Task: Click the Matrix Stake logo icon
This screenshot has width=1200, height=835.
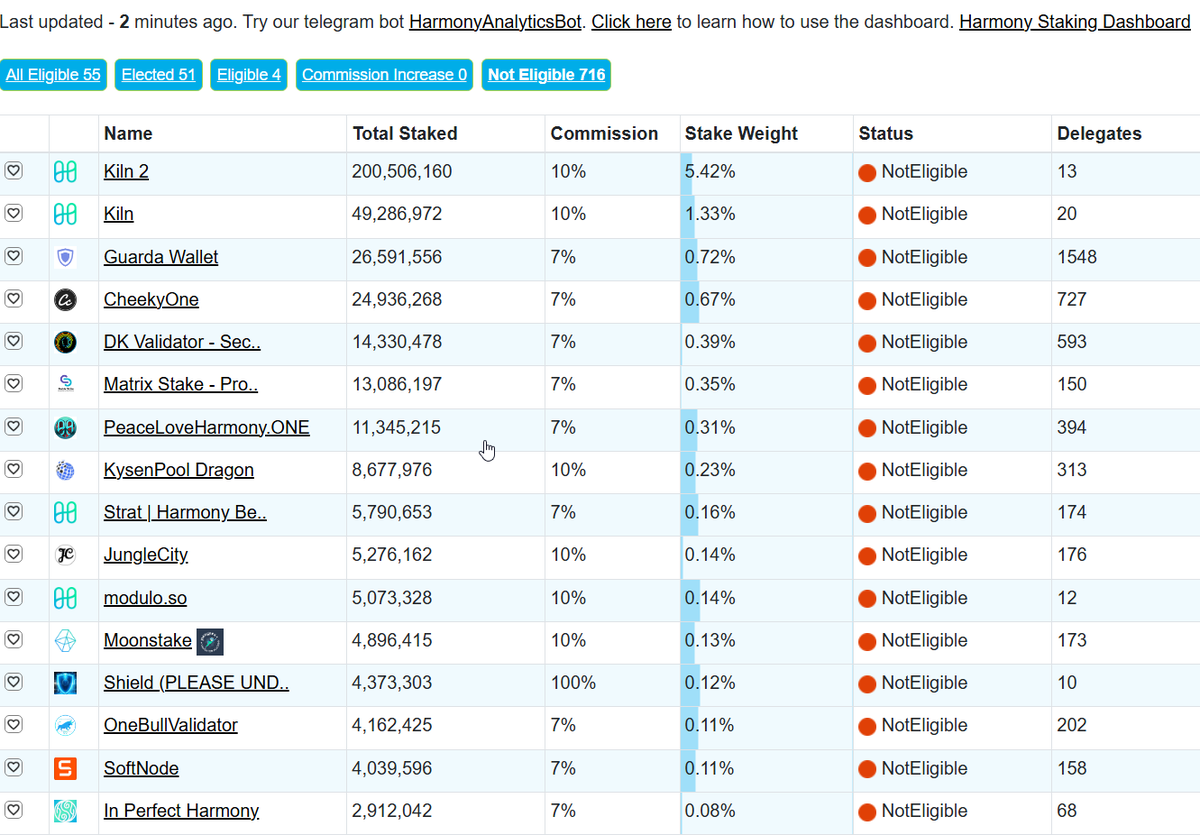Action: (x=65, y=384)
